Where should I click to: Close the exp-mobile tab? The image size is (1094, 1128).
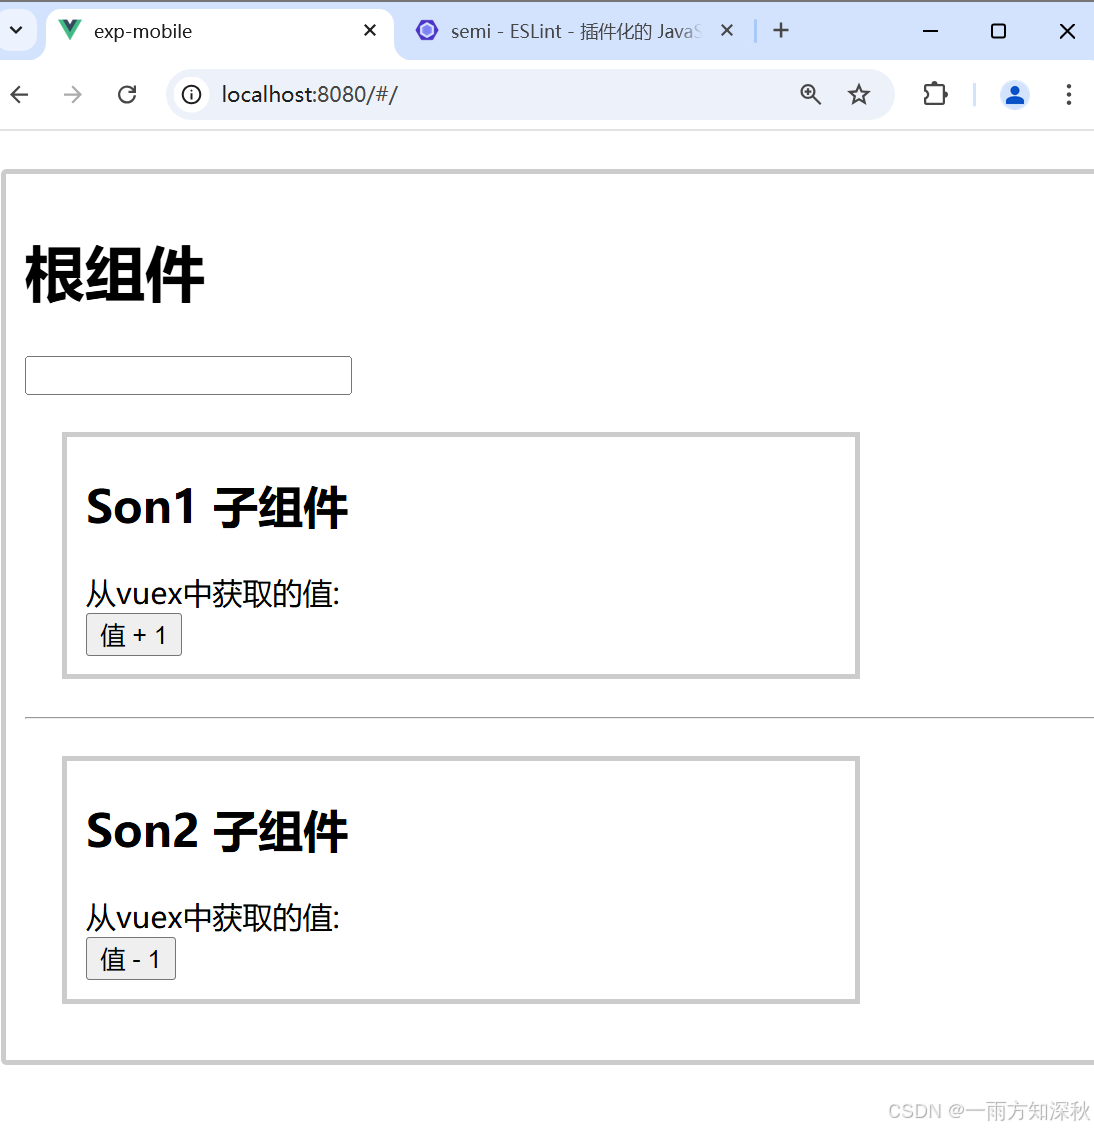pos(370,30)
